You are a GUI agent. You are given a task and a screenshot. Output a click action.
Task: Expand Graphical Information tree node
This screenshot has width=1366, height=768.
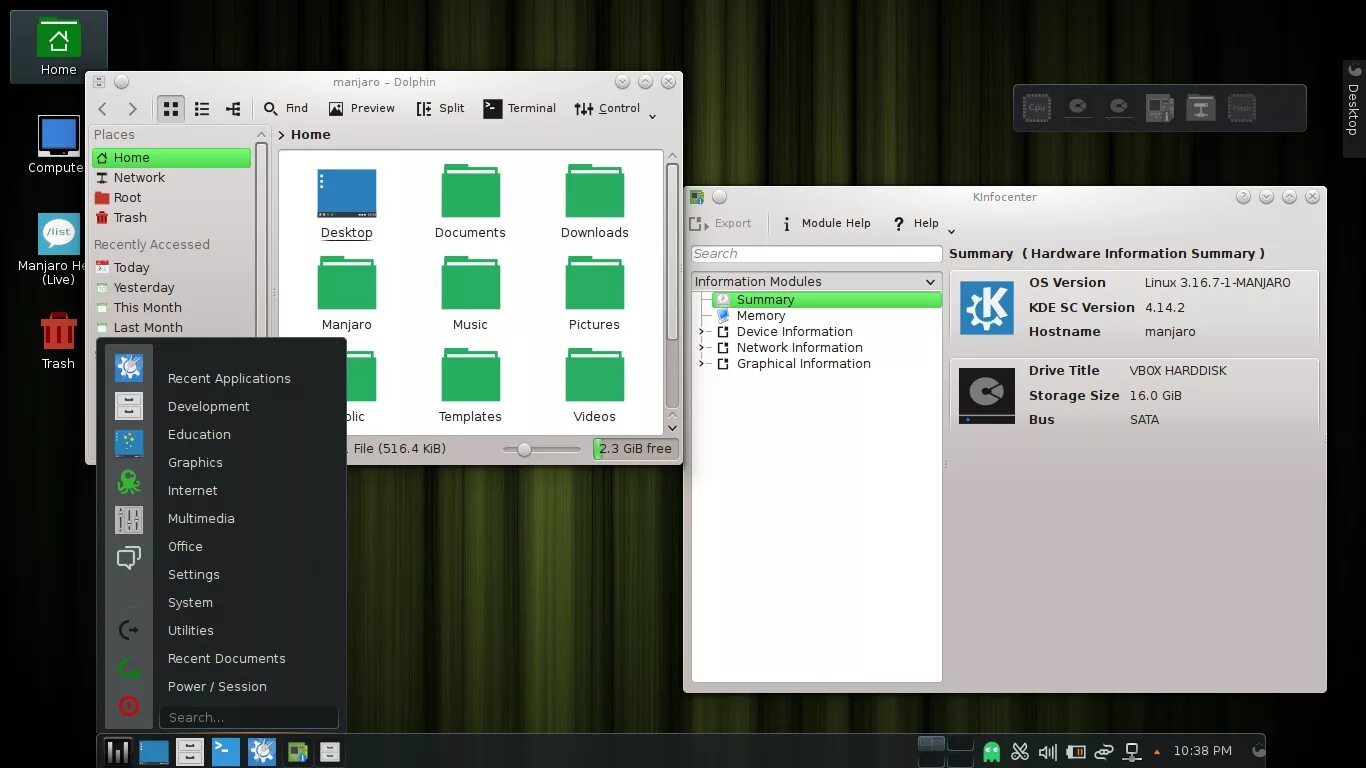(x=702, y=364)
